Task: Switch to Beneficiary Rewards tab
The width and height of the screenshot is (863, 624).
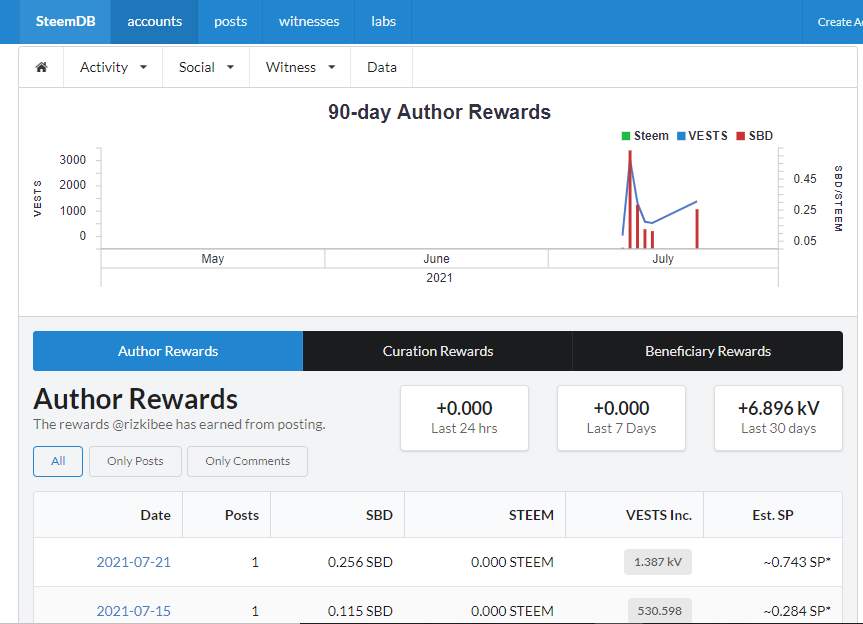Action: click(x=708, y=351)
